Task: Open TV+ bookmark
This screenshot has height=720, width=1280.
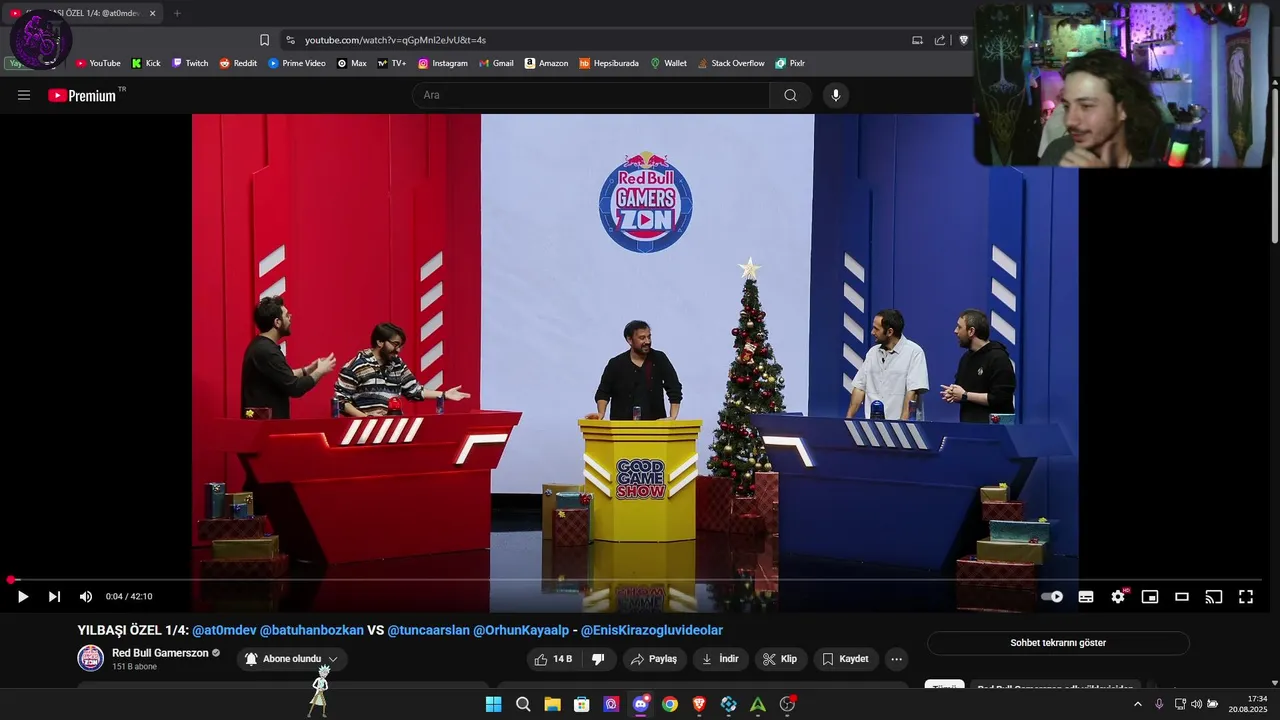Action: coord(392,63)
